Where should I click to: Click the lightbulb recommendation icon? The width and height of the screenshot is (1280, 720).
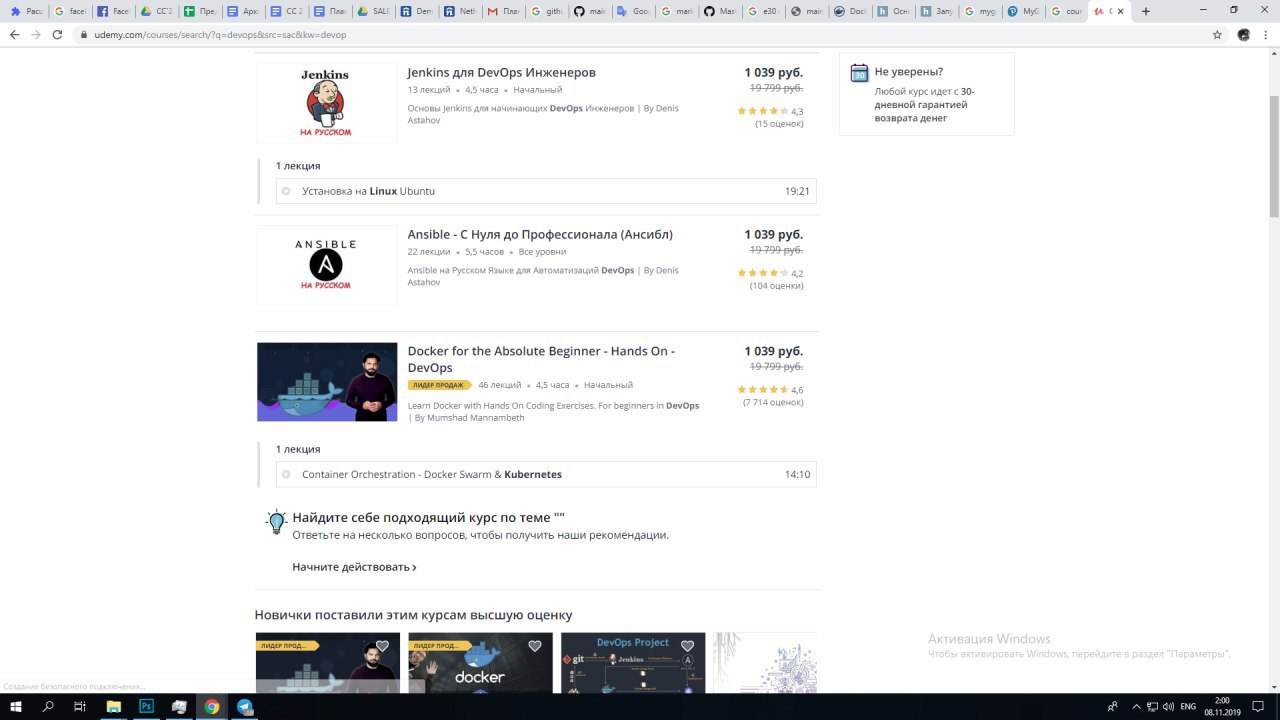276,522
